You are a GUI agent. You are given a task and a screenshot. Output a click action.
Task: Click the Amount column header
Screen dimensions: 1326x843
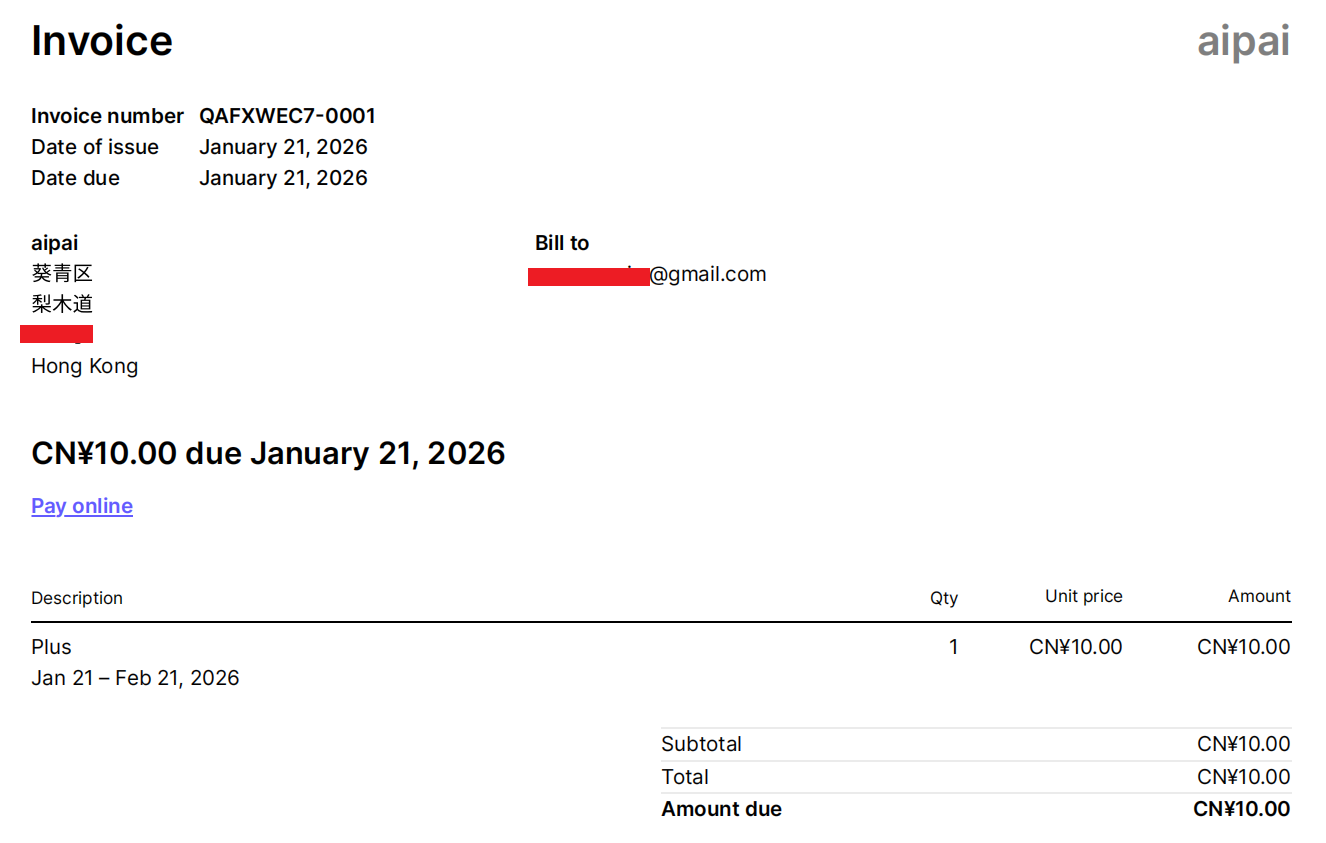[1259, 596]
